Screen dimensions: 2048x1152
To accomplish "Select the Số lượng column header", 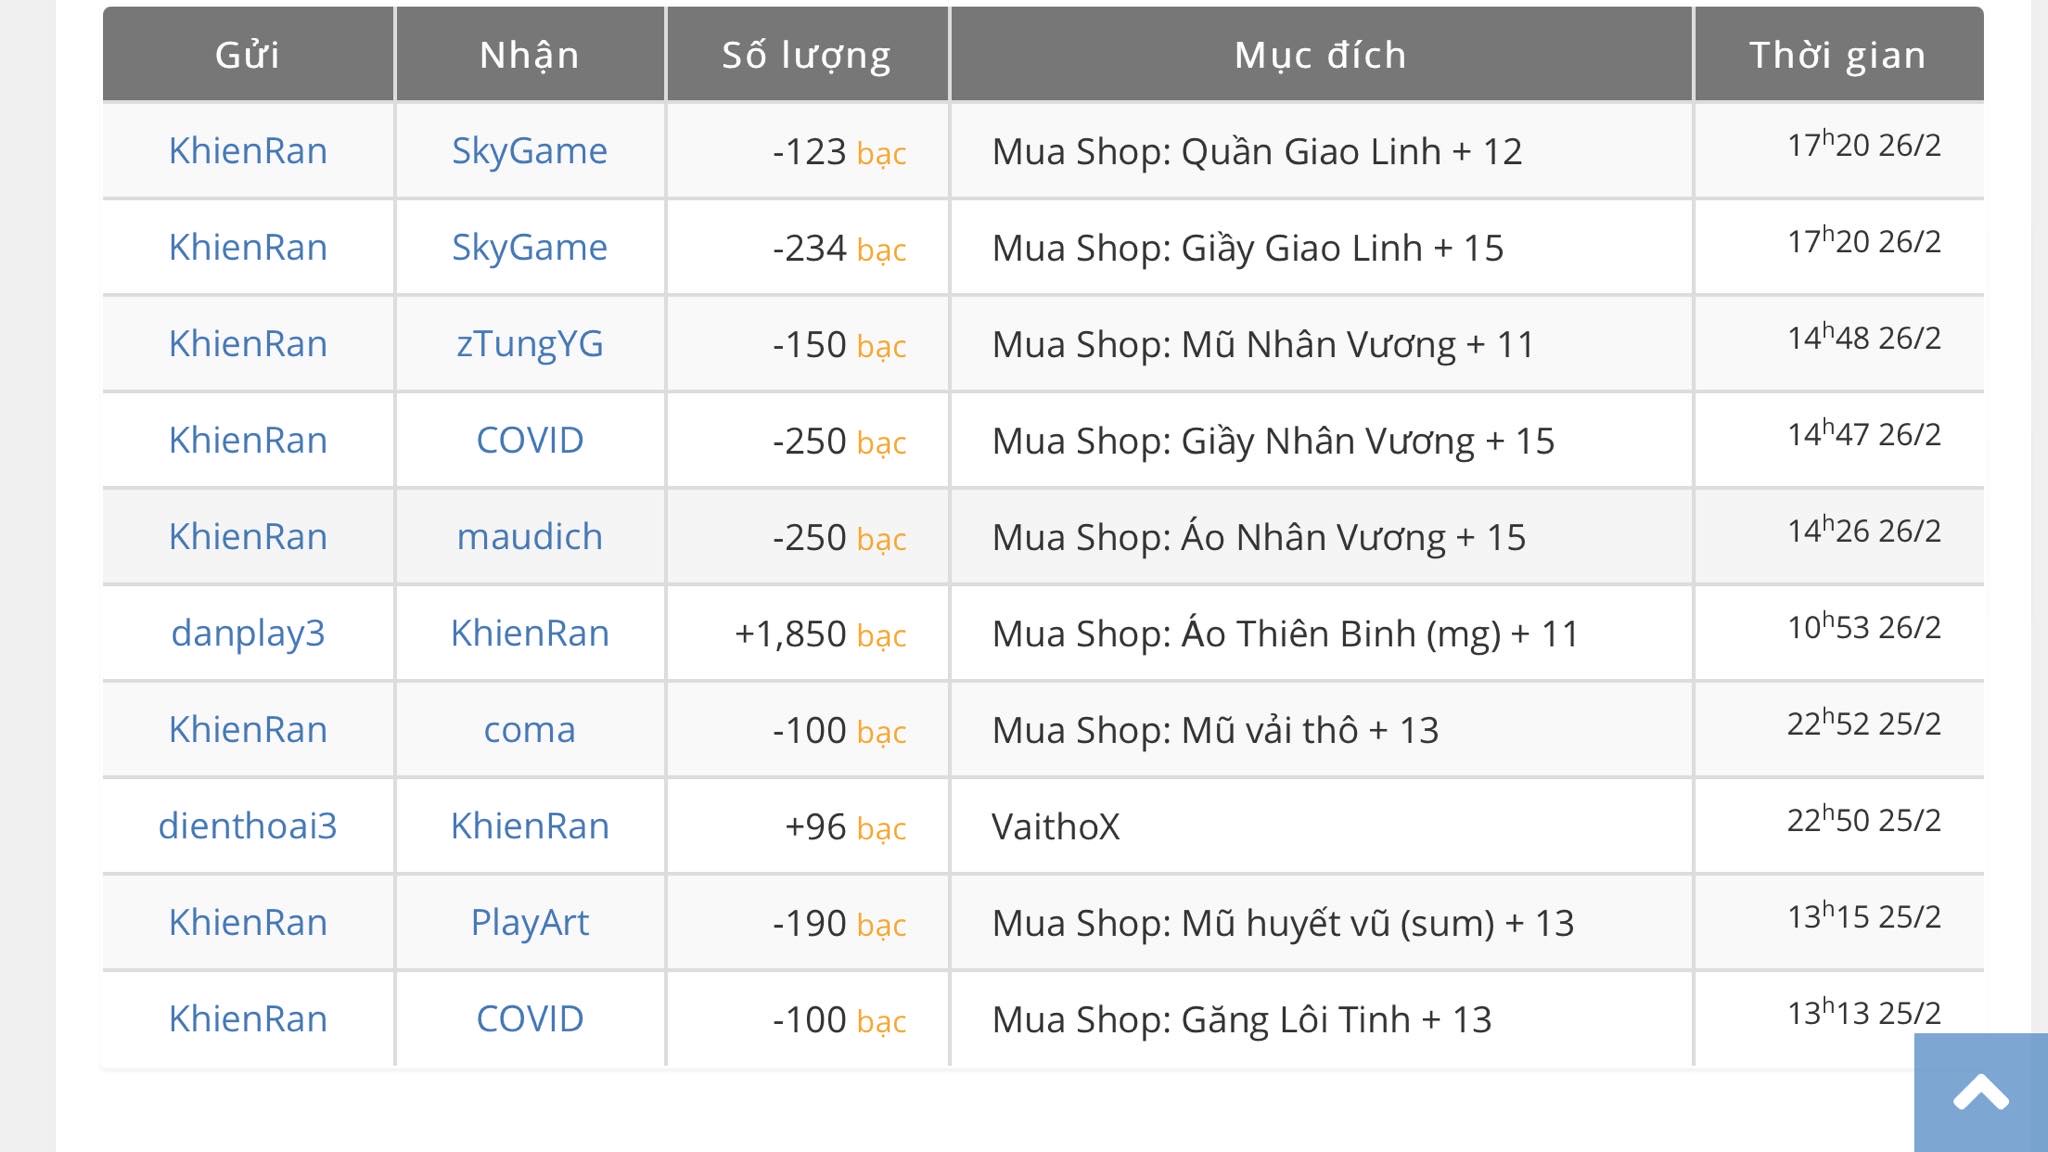I will point(806,55).
